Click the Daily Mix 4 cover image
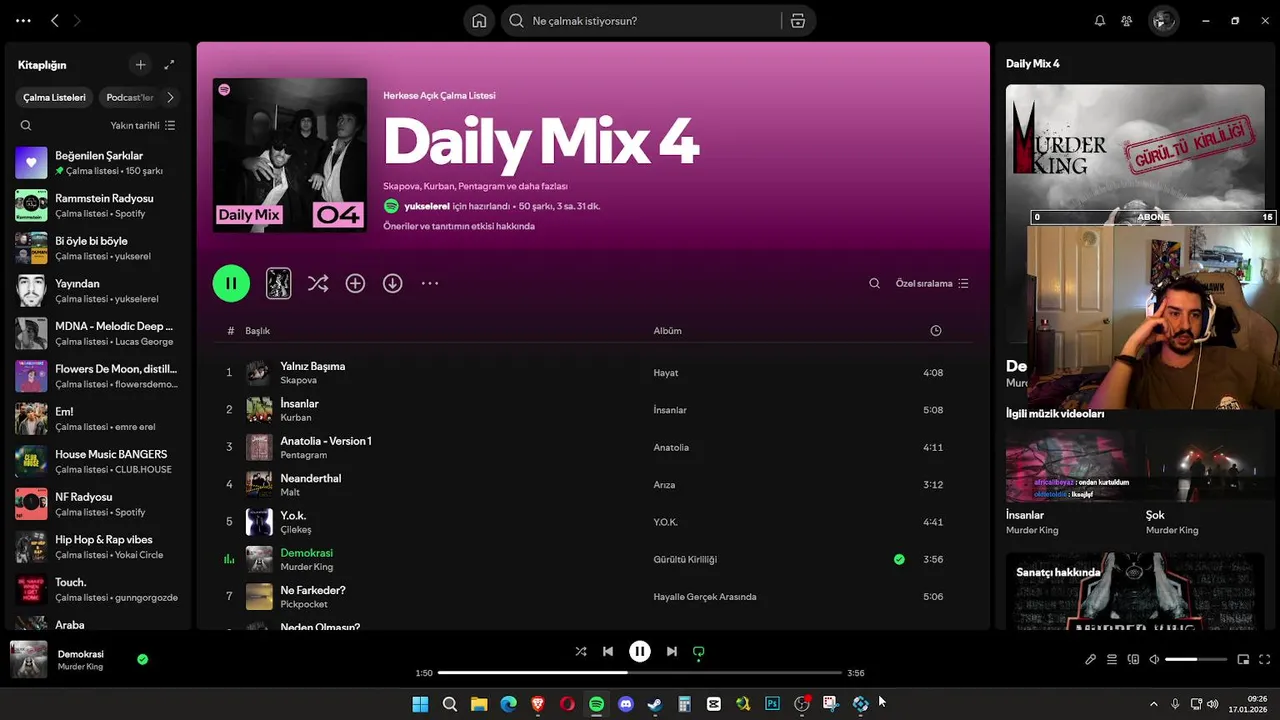Screen dimensions: 1280x720 tap(290, 155)
